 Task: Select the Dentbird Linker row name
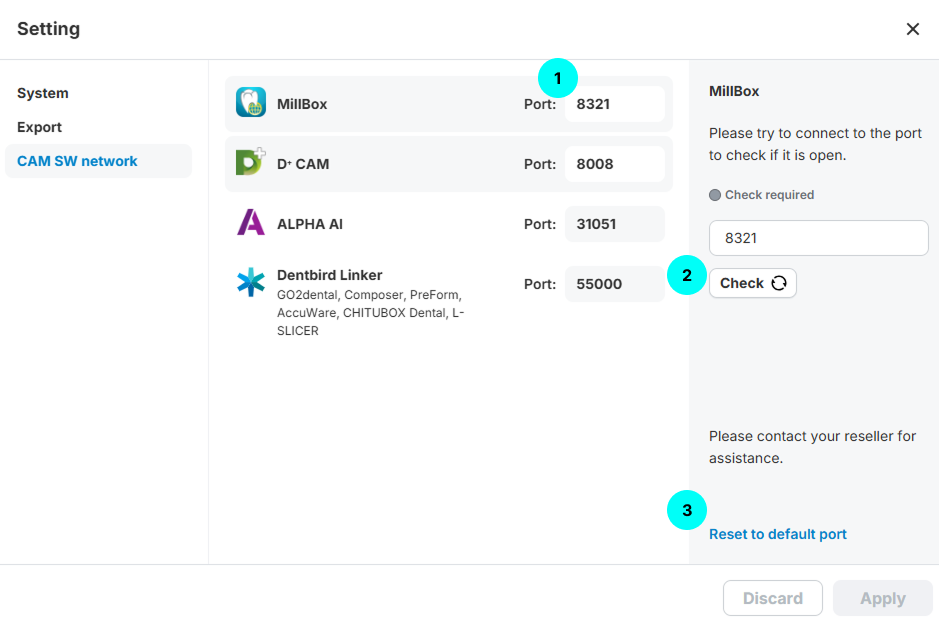[329, 275]
